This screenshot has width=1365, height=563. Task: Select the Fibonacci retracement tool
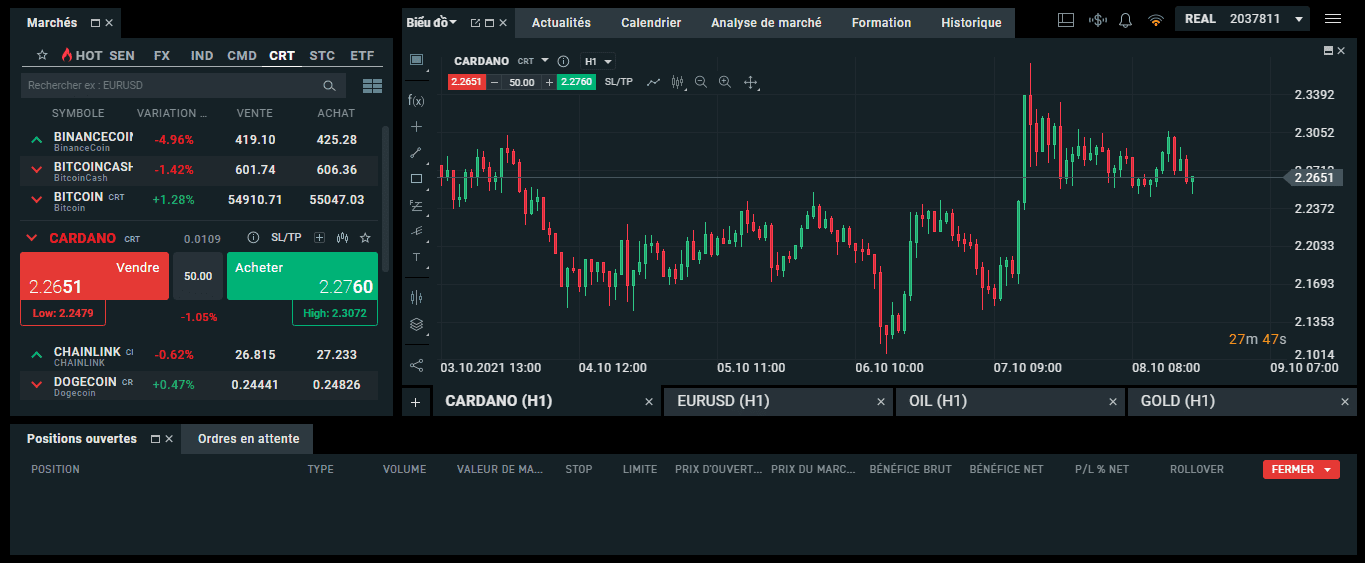coord(417,205)
